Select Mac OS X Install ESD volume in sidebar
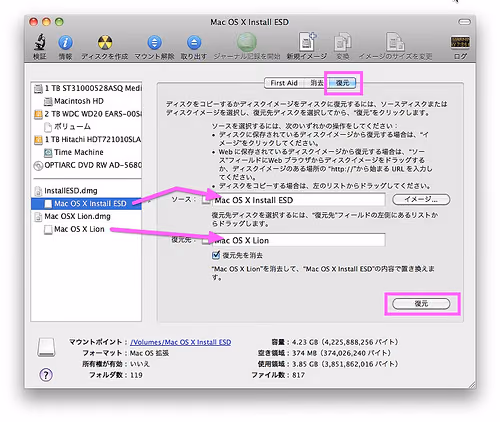This screenshot has width=500, height=422. (x=86, y=203)
